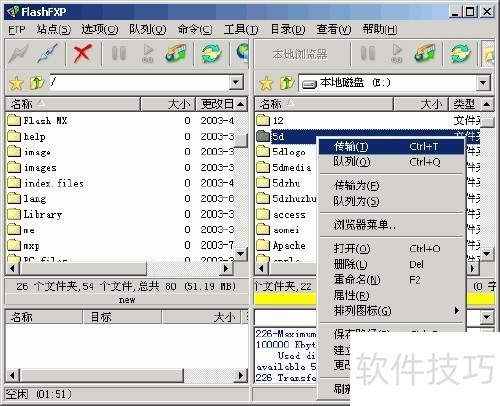Screen dimensions: 500x406
Task: Click the FlashFXP title bar icon
Action: [x=13, y=12]
